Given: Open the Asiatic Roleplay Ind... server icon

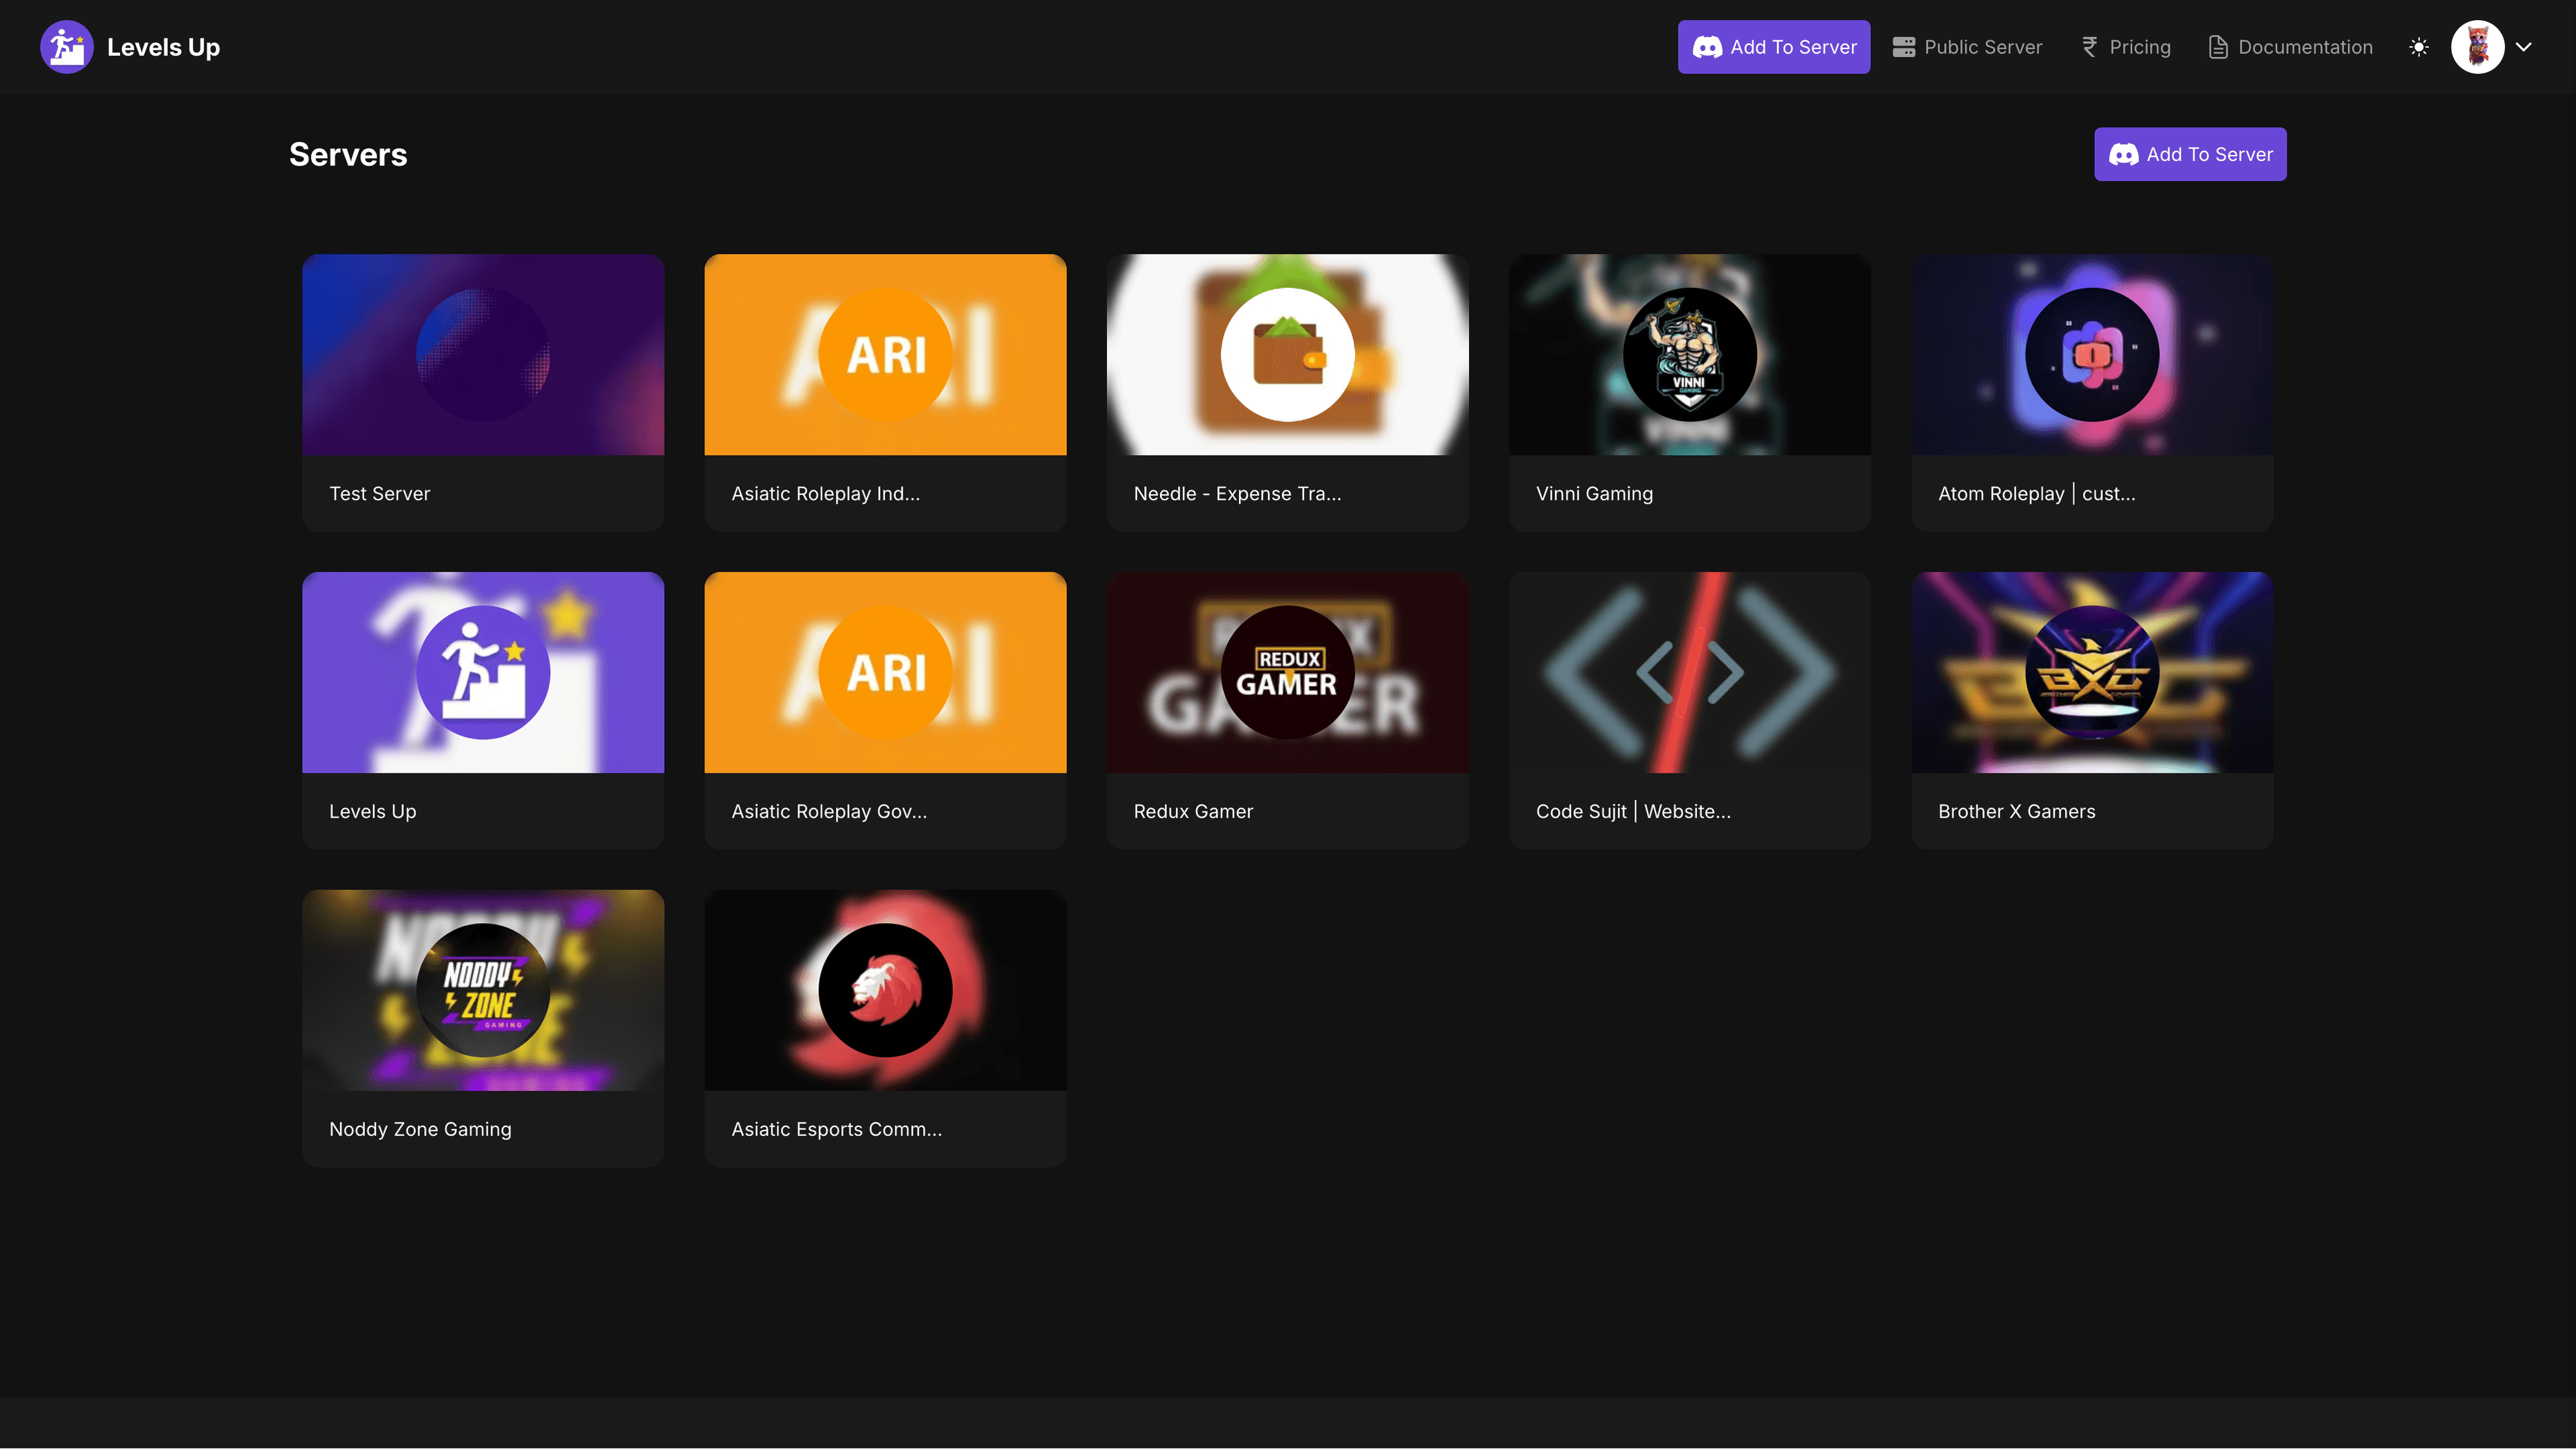Looking at the screenshot, I should (x=885, y=355).
